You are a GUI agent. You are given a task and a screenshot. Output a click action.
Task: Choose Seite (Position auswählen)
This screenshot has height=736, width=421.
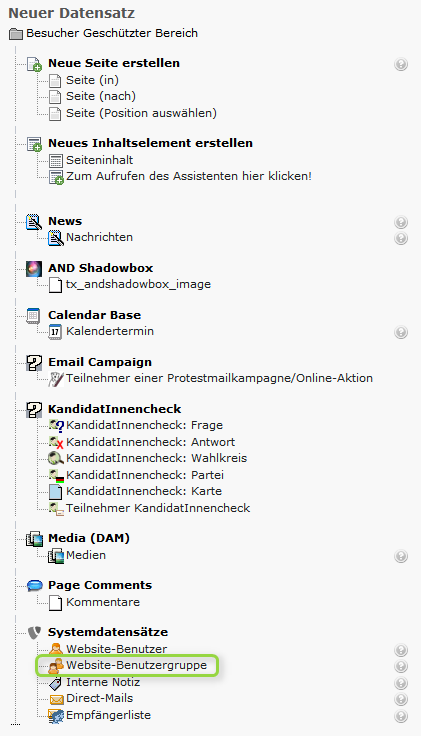141,113
